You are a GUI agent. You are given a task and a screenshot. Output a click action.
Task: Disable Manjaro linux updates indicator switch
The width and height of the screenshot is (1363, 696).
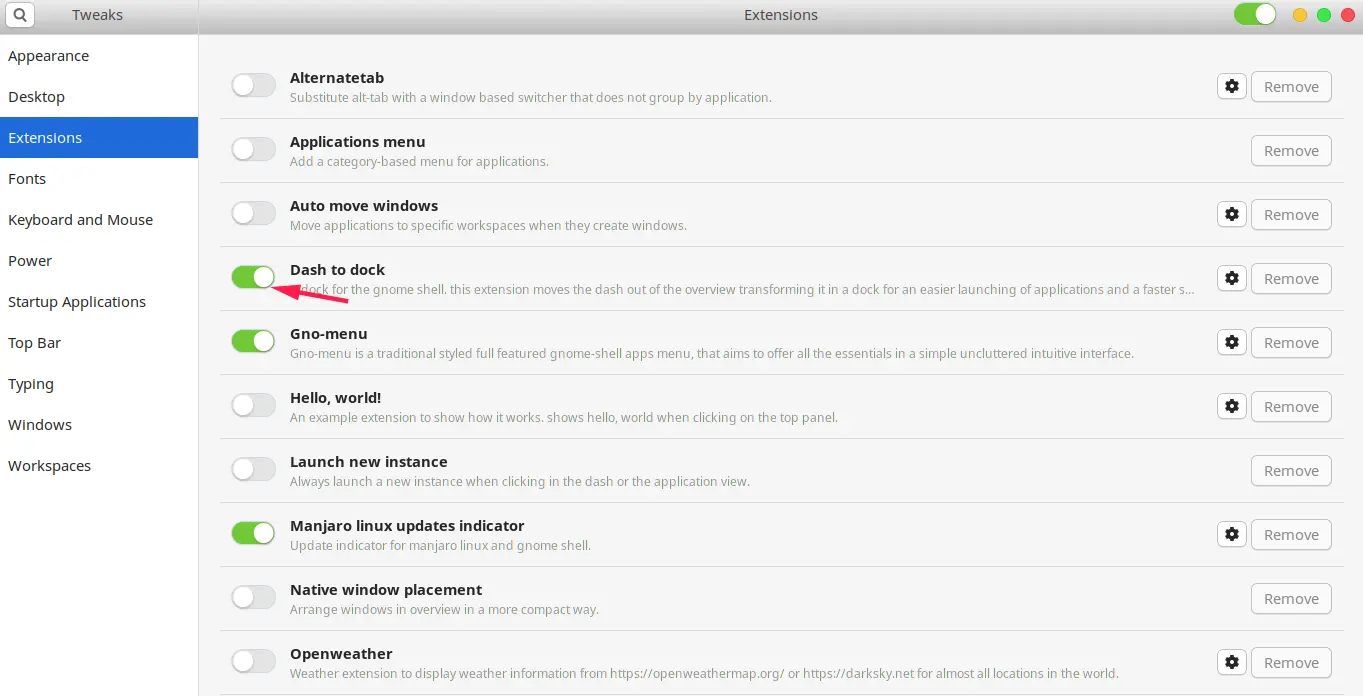[x=253, y=534]
